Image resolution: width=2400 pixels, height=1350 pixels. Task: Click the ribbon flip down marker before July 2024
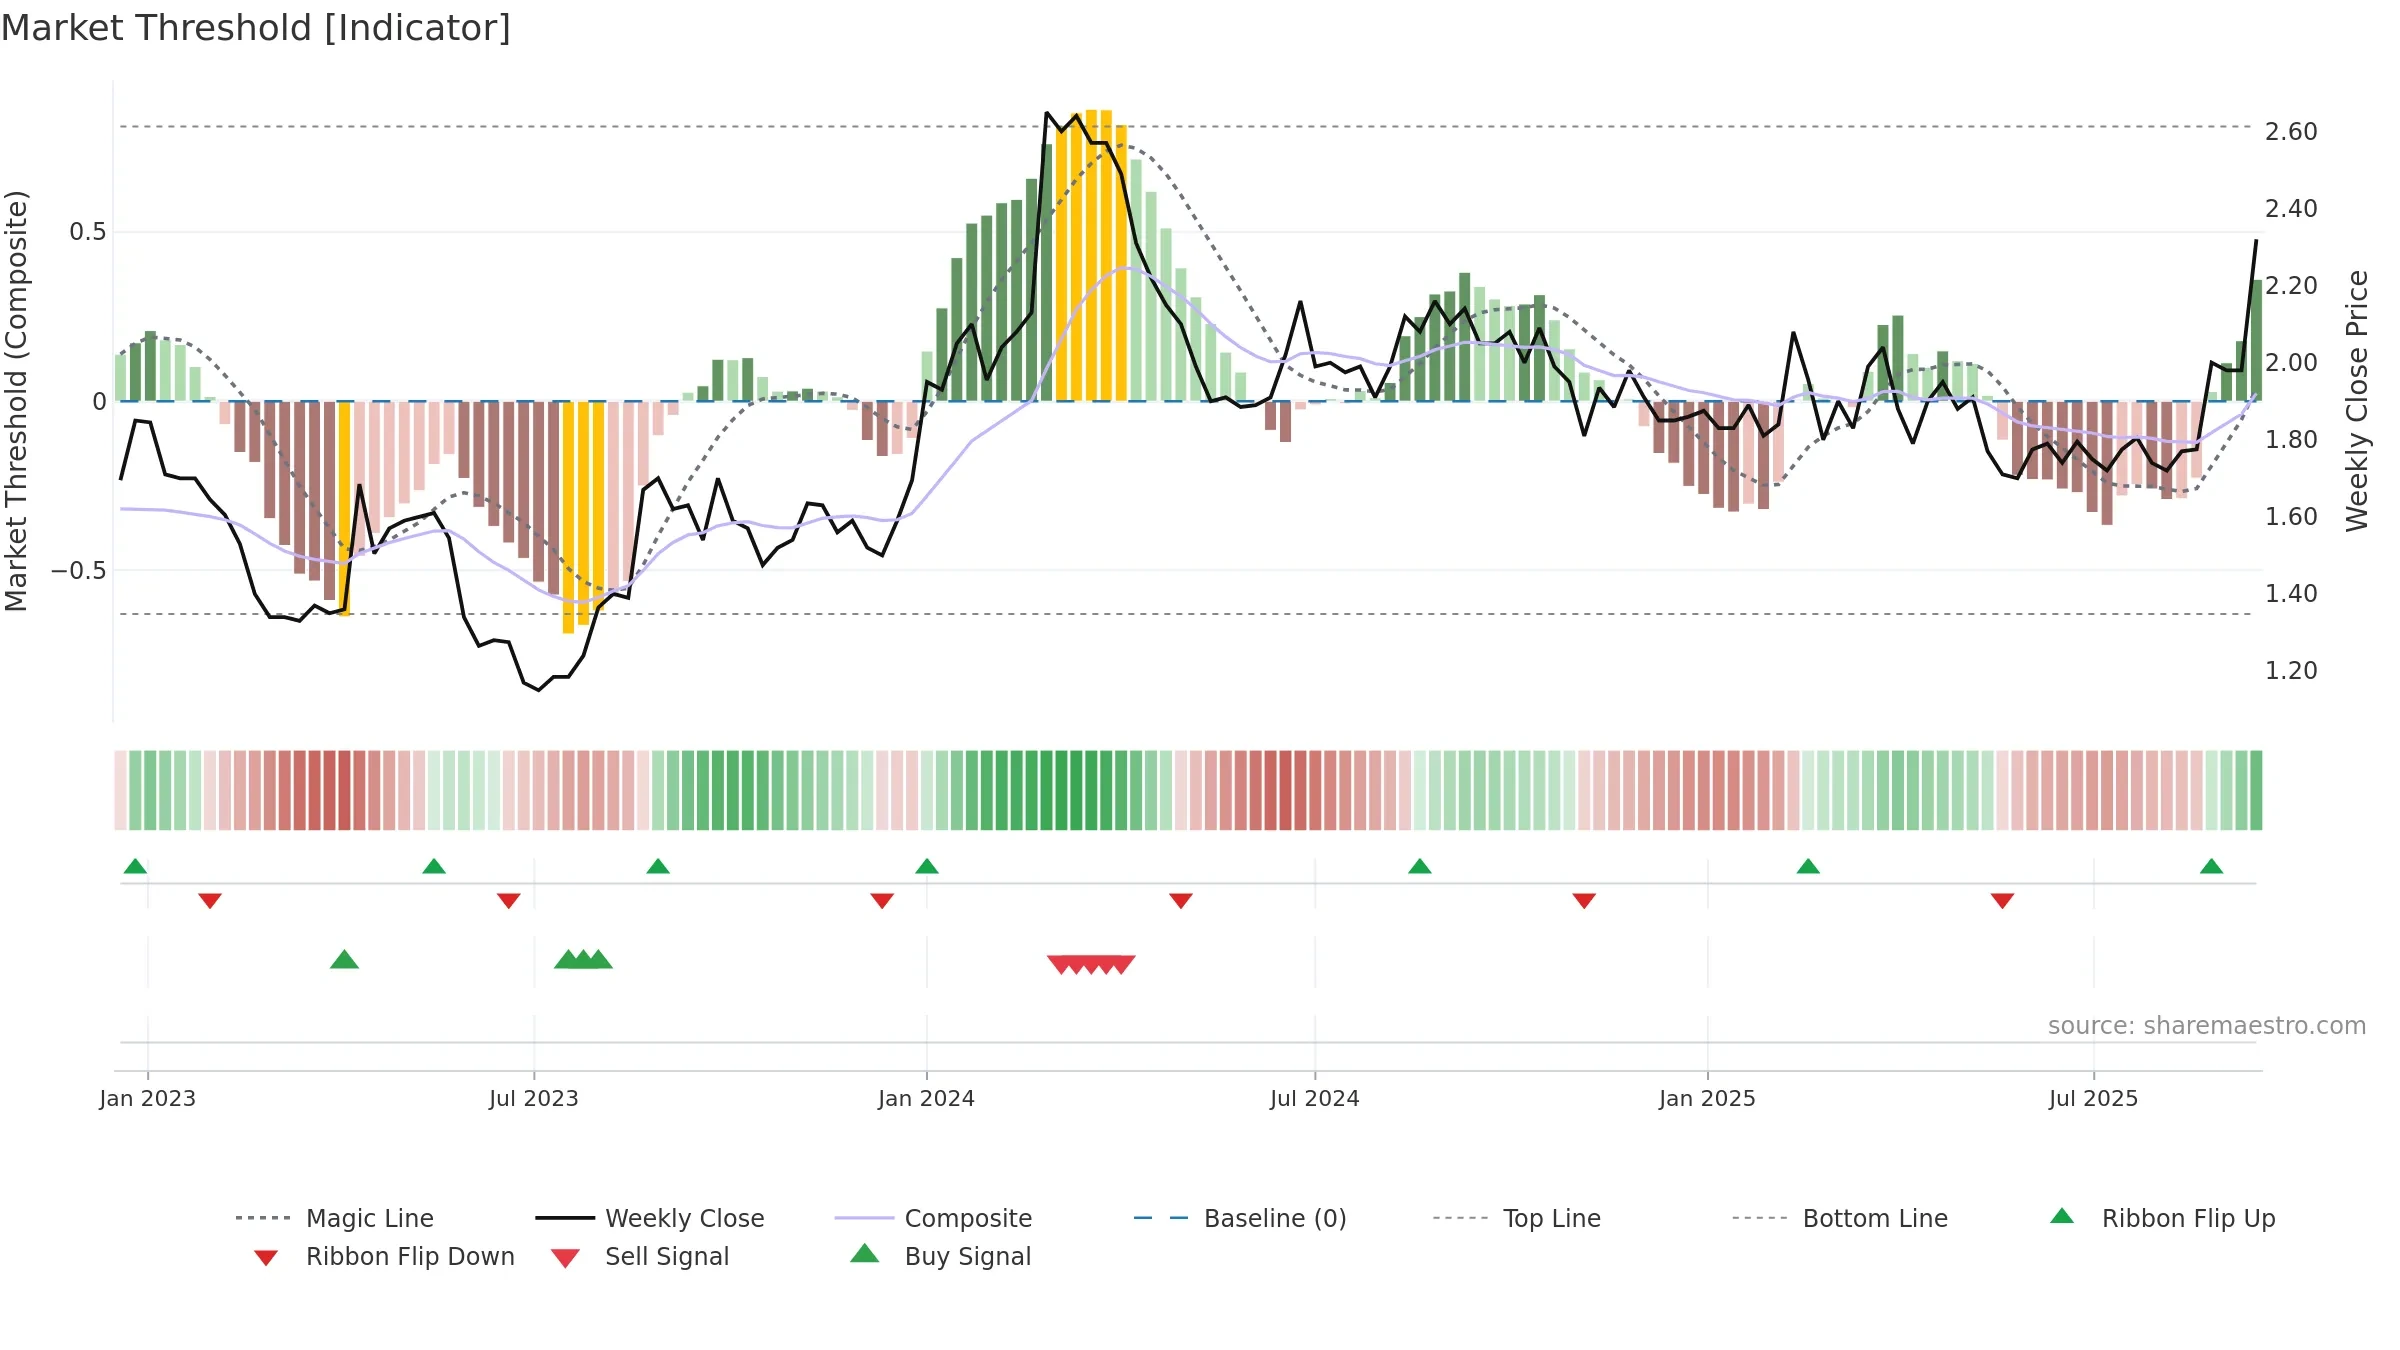(x=1181, y=901)
